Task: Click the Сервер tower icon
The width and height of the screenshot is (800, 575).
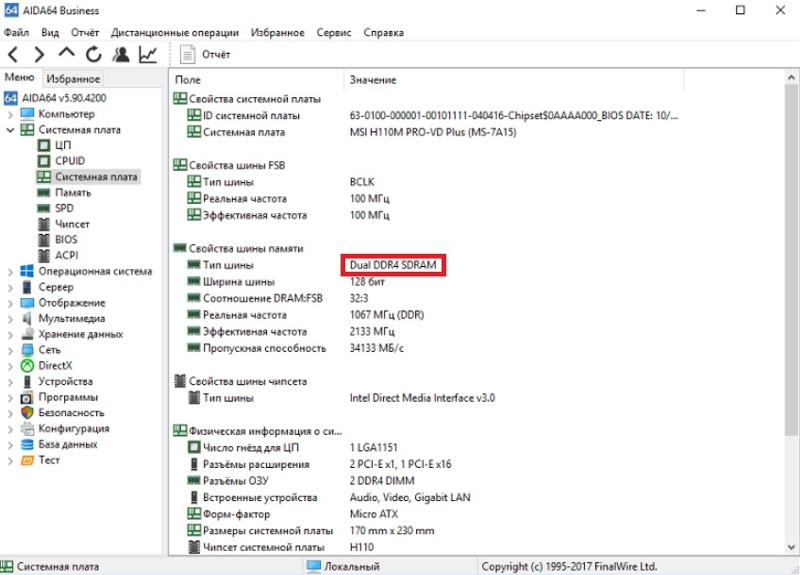Action: pyautogui.click(x=27, y=287)
